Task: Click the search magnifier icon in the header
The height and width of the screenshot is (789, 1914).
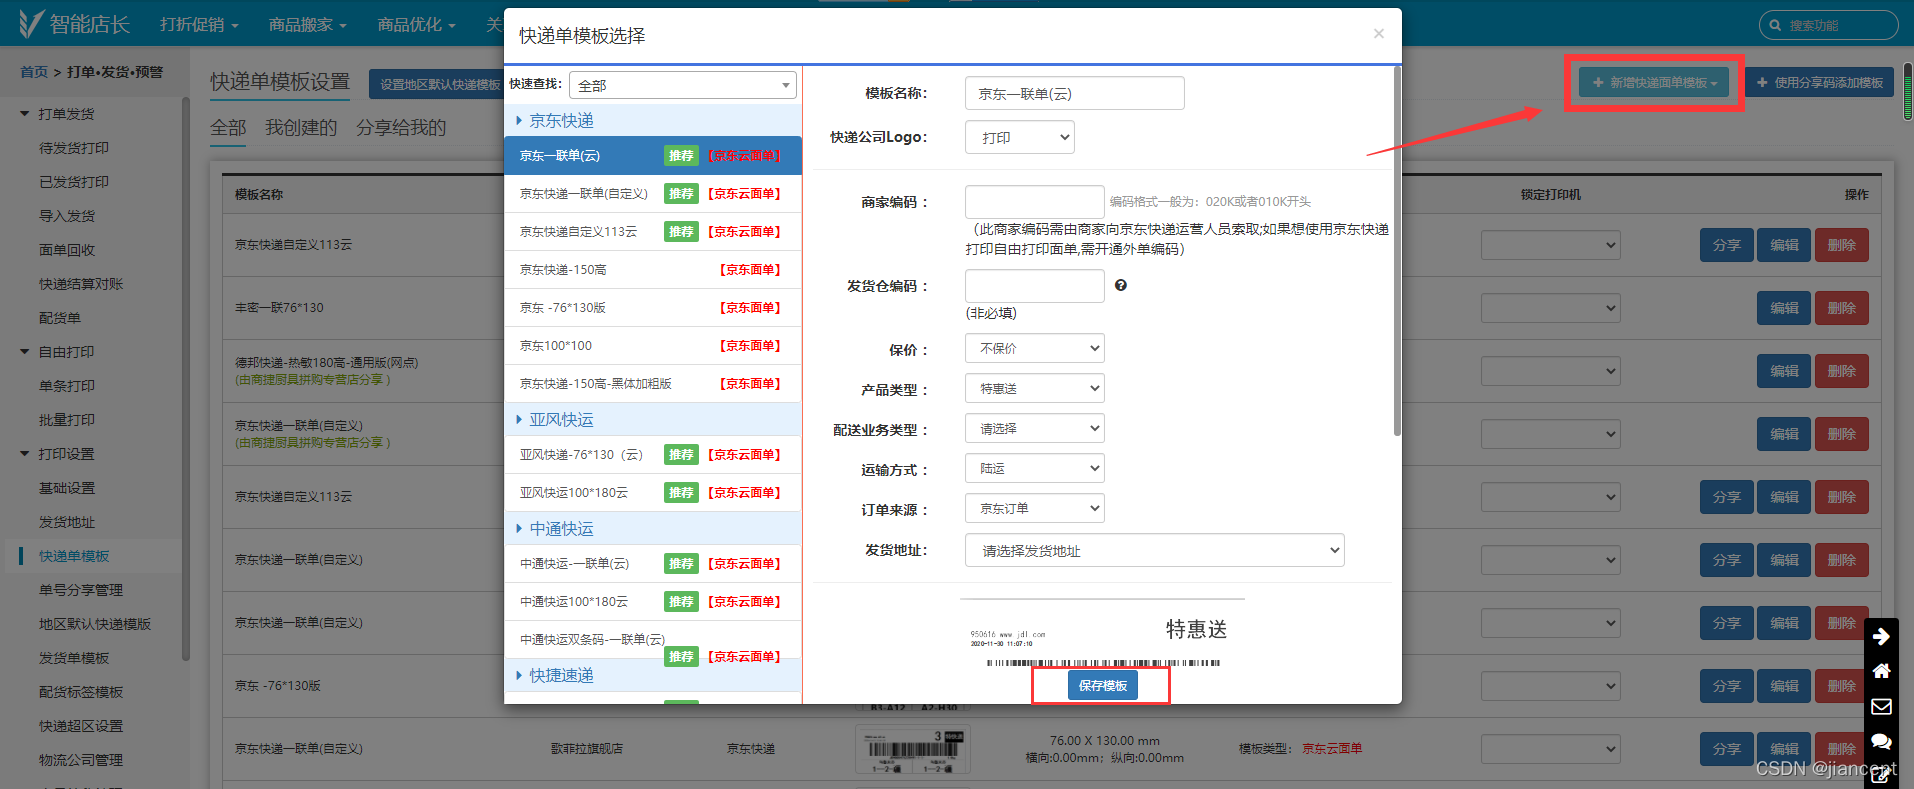Action: (x=1775, y=25)
